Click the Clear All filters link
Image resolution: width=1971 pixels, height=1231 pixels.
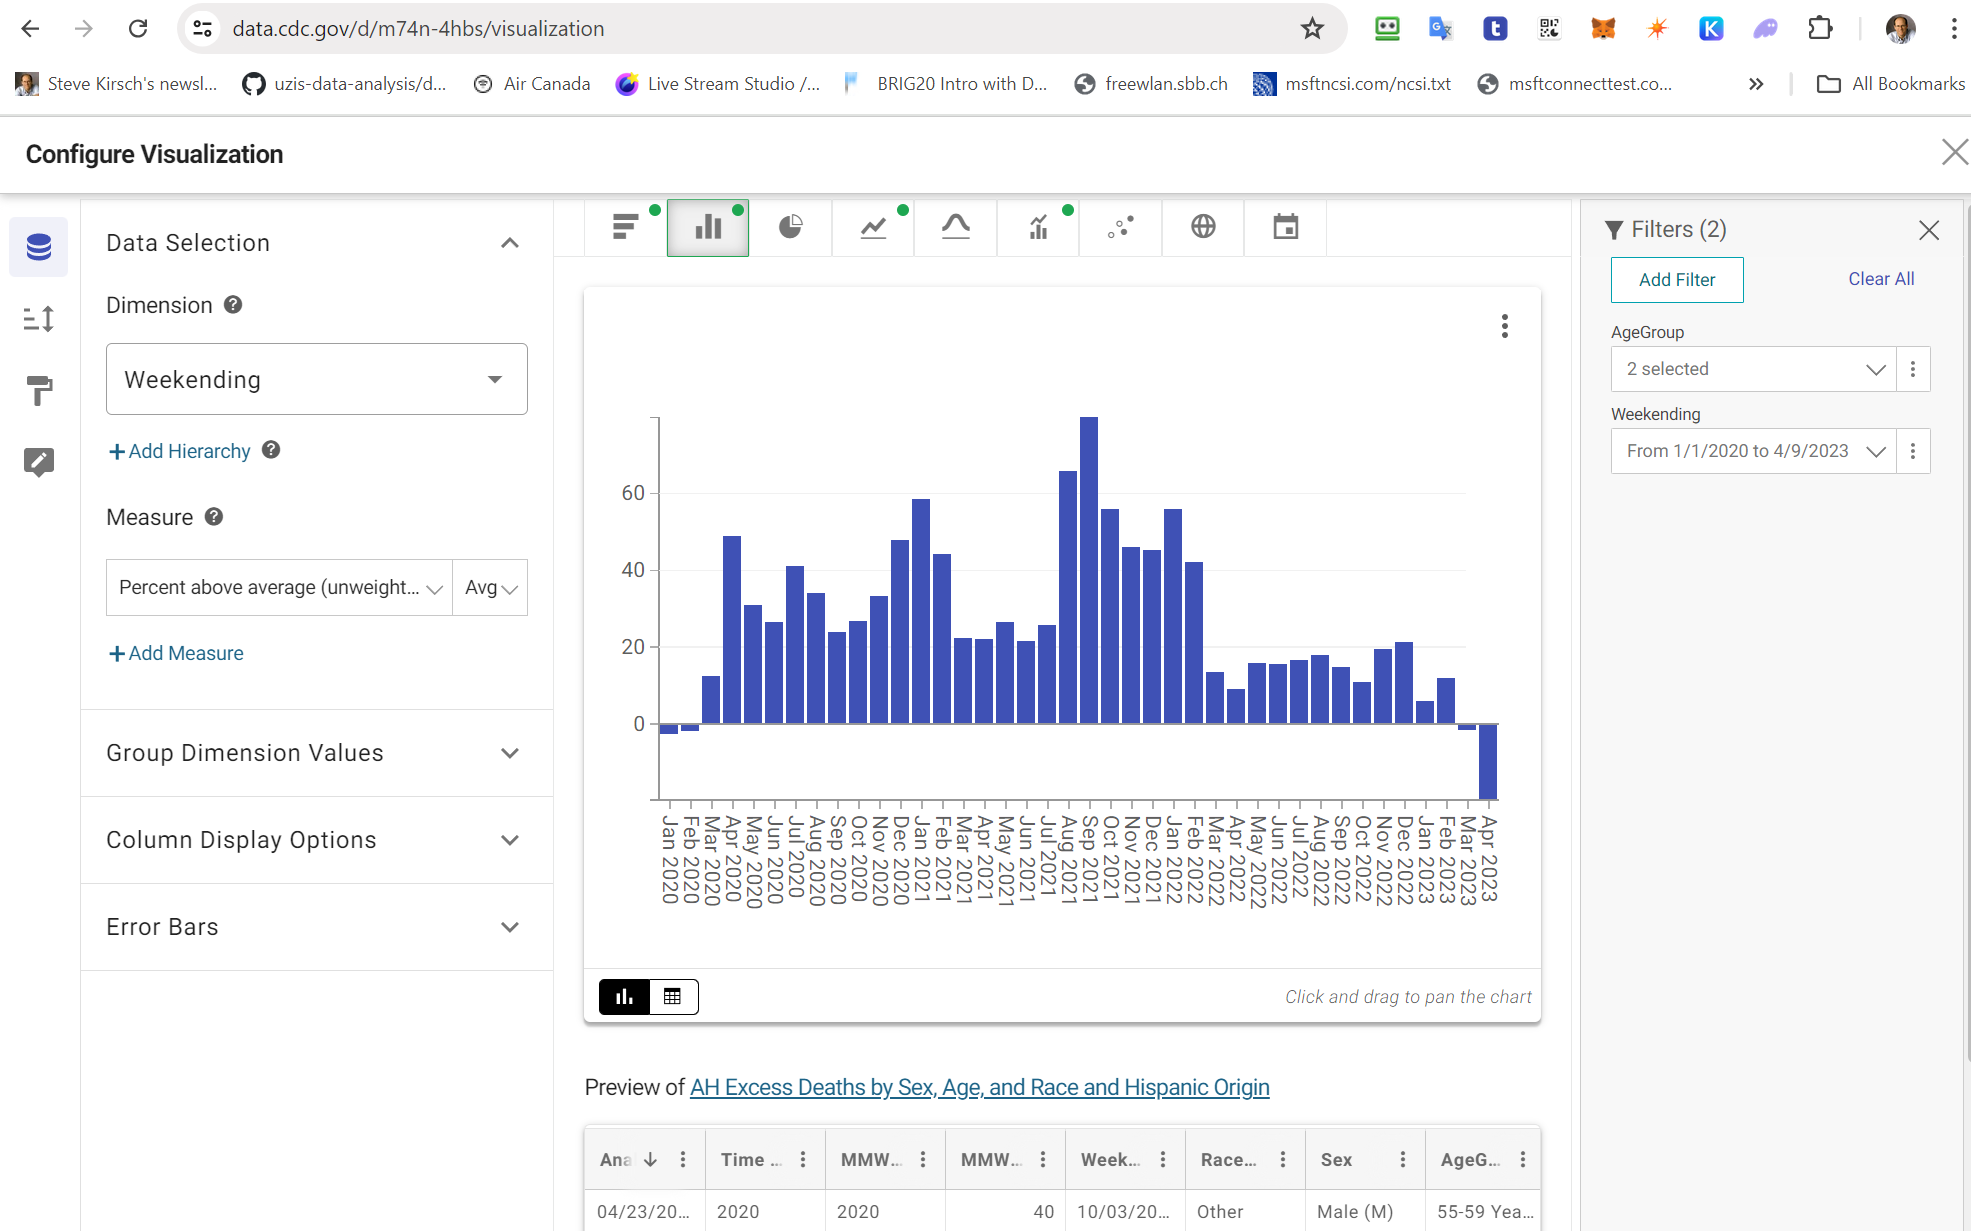point(1880,279)
